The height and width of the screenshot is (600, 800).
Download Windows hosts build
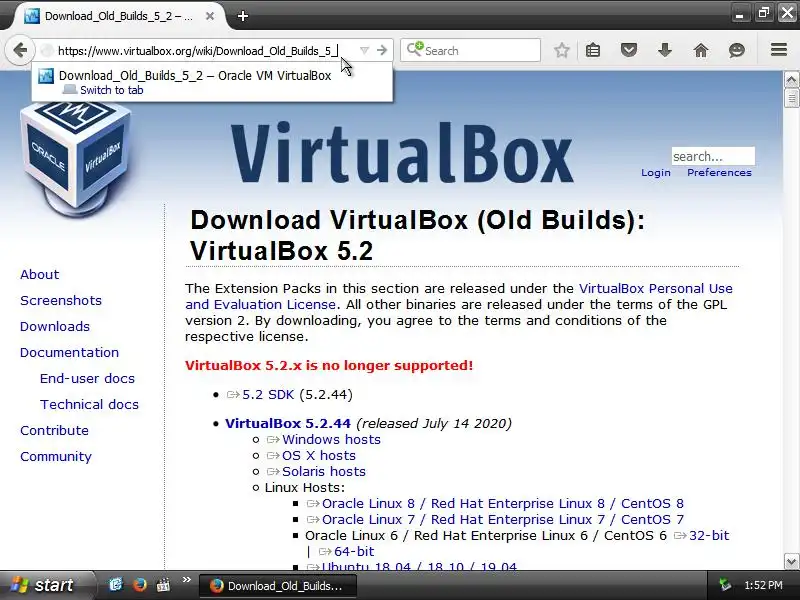331,440
